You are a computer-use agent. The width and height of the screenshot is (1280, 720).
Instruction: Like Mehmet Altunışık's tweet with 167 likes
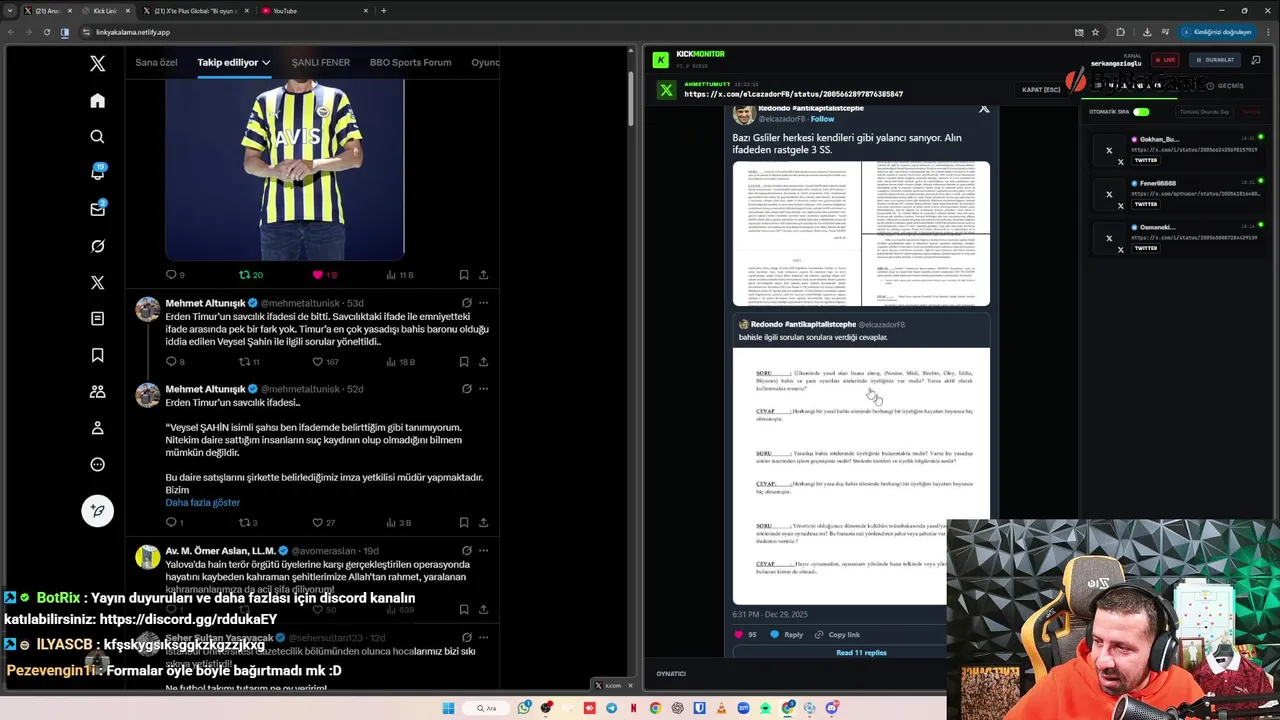click(318, 362)
